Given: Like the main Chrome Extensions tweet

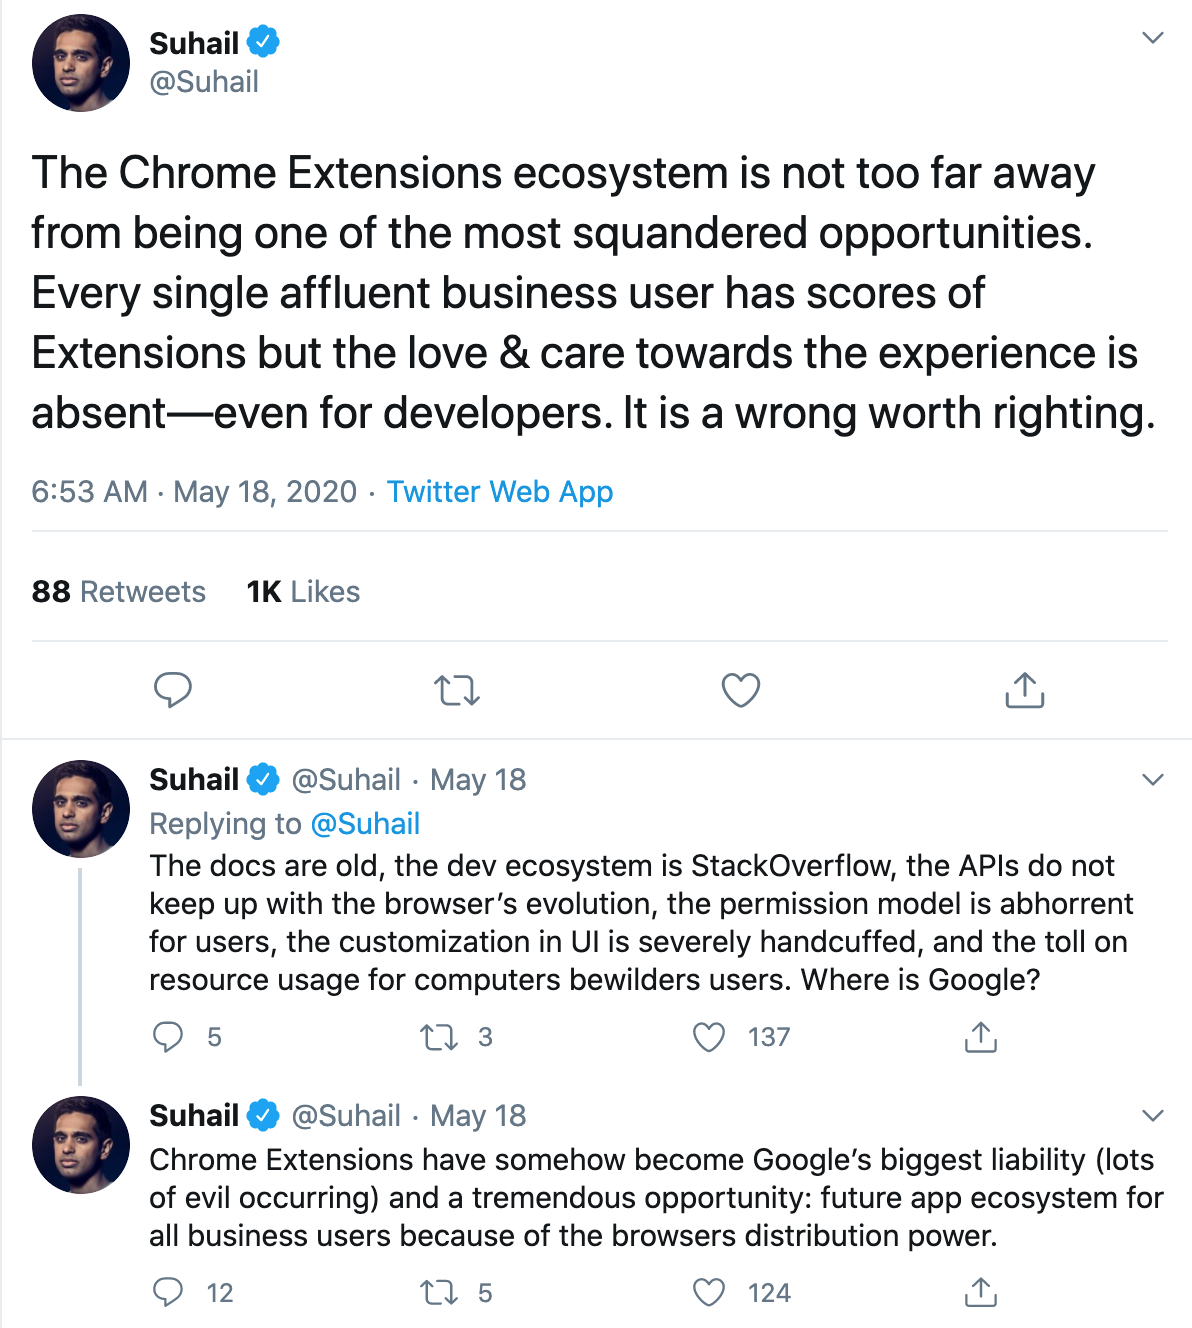Looking at the screenshot, I should (741, 690).
